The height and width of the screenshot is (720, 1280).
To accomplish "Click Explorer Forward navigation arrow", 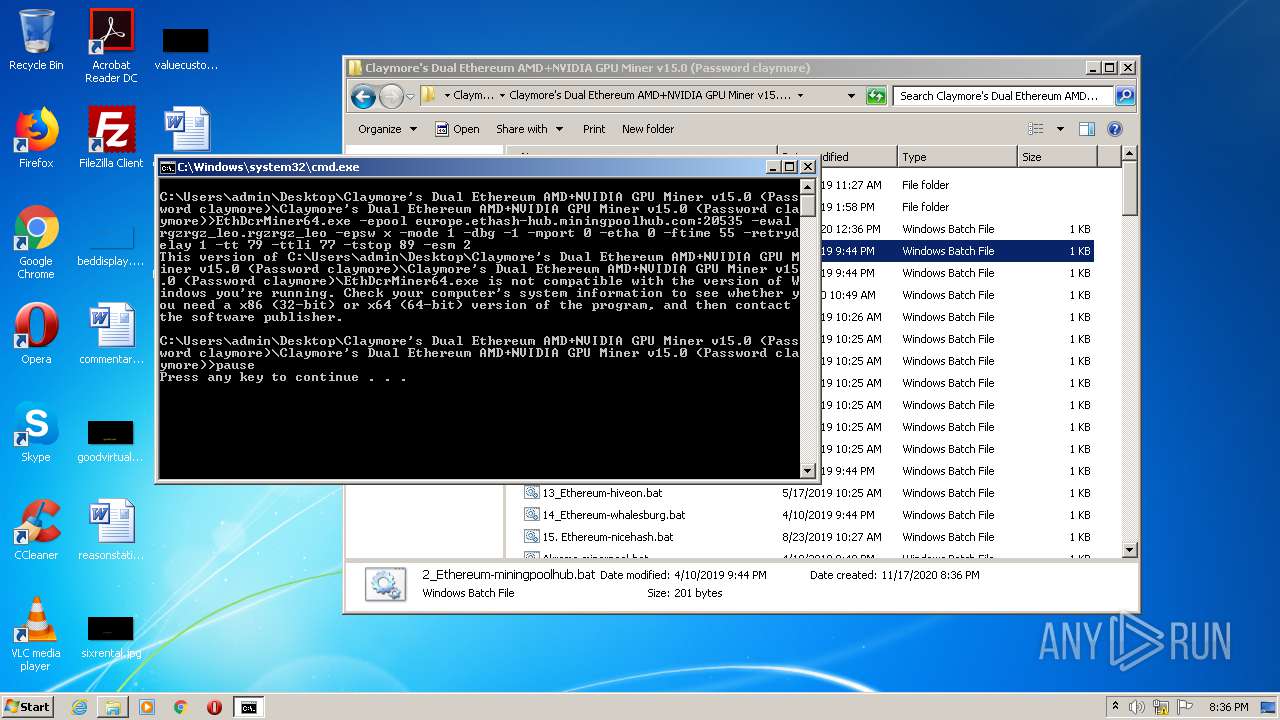I will pyautogui.click(x=391, y=96).
